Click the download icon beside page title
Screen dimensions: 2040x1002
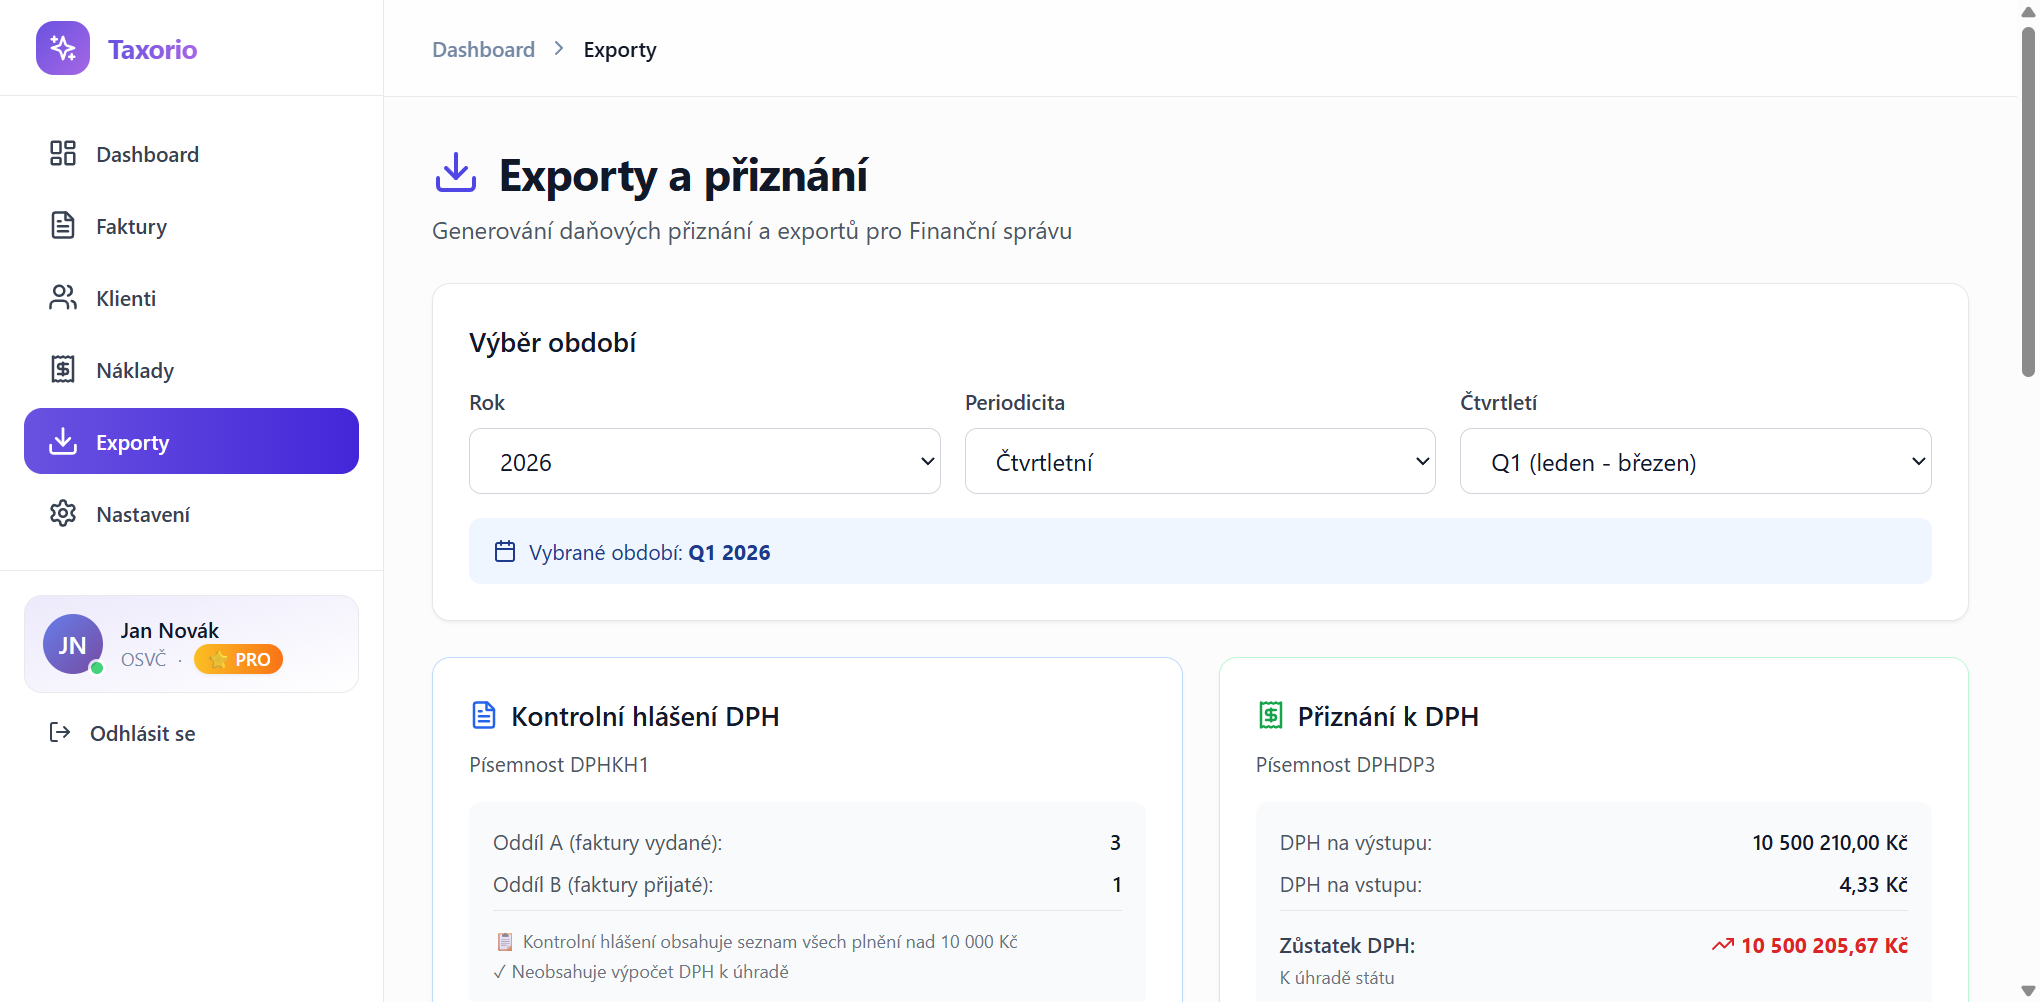pos(456,173)
